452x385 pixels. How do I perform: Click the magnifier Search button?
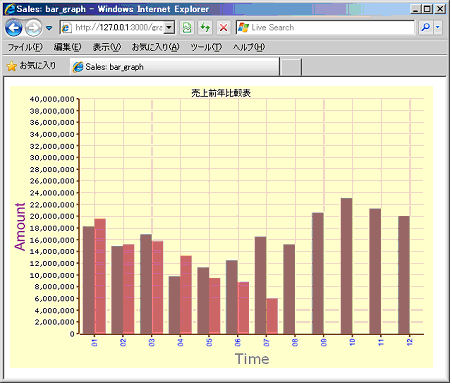(425, 27)
